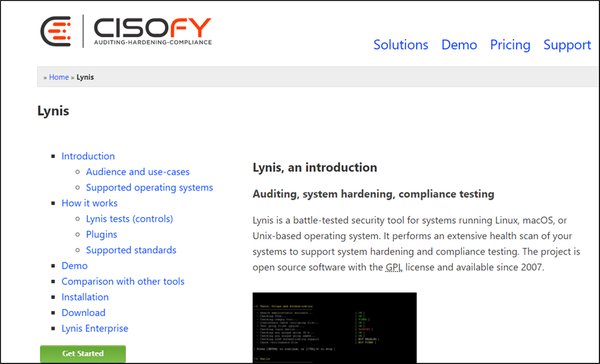600x364 pixels.
Task: Open the Demo item in top navigation
Action: 459,45
